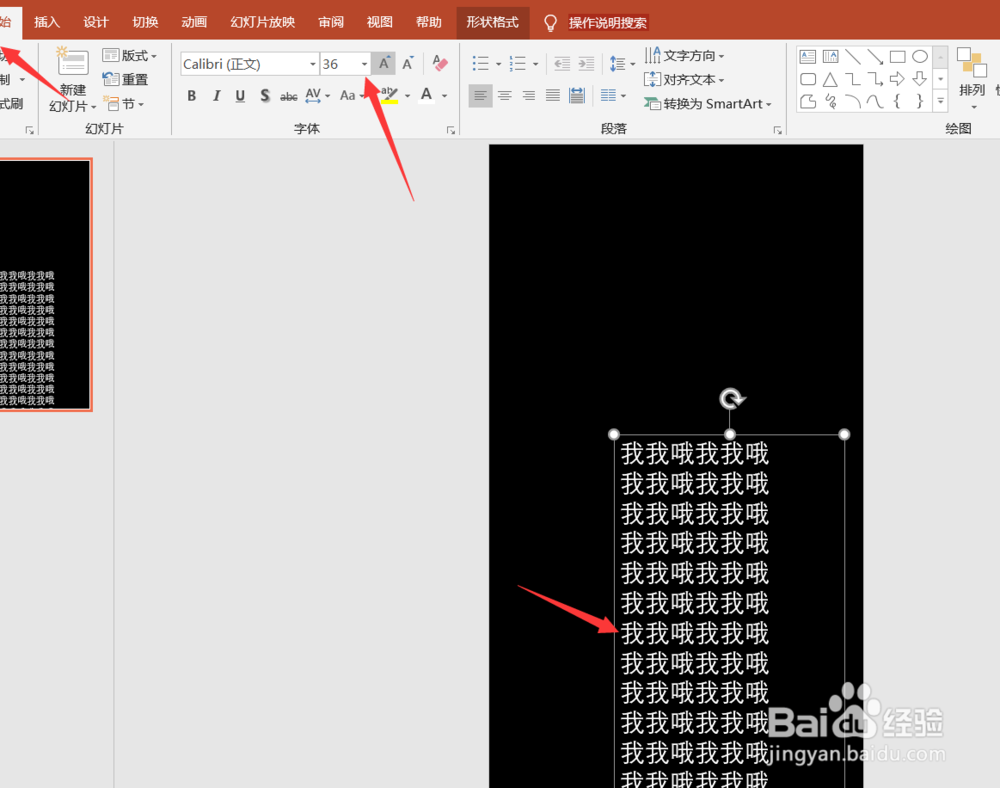Open the font color swatch
This screenshot has height=788, width=1000.
[x=428, y=96]
